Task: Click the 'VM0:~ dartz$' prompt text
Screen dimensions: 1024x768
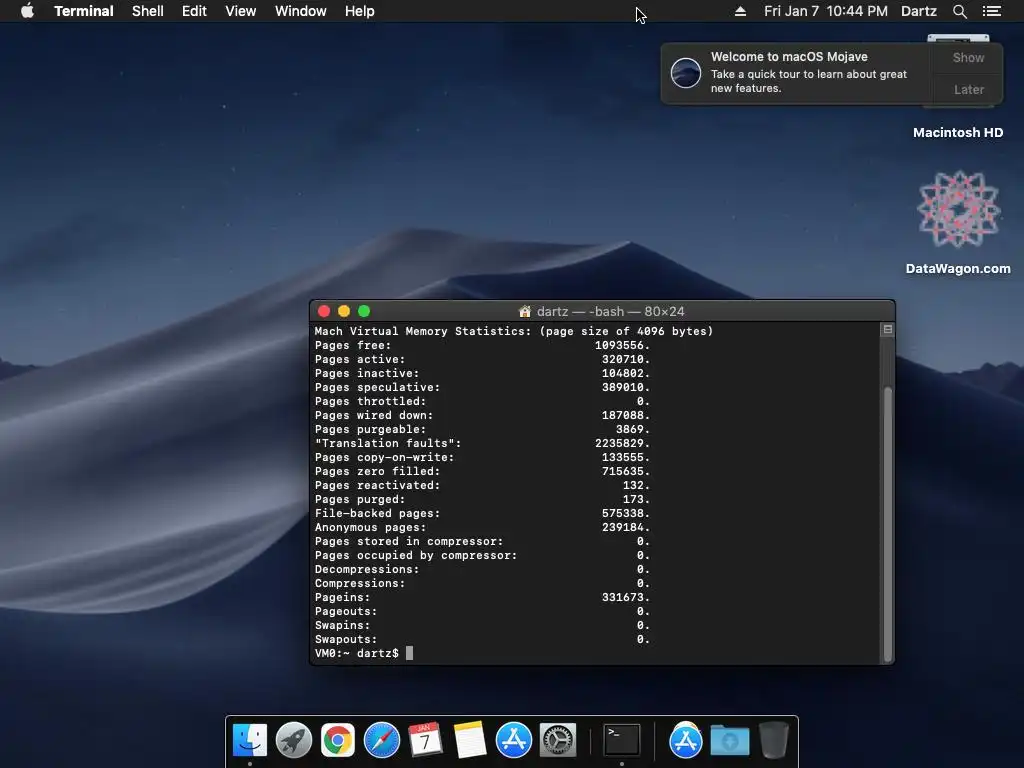Action: click(357, 653)
